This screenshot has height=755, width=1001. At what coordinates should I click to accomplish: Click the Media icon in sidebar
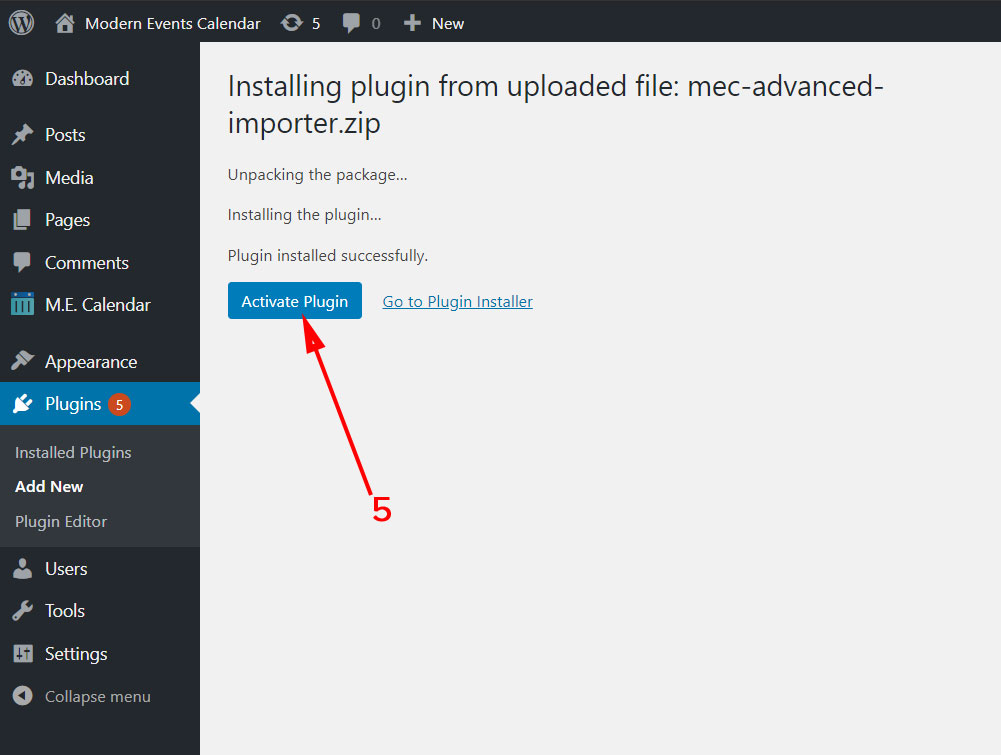[x=22, y=177]
